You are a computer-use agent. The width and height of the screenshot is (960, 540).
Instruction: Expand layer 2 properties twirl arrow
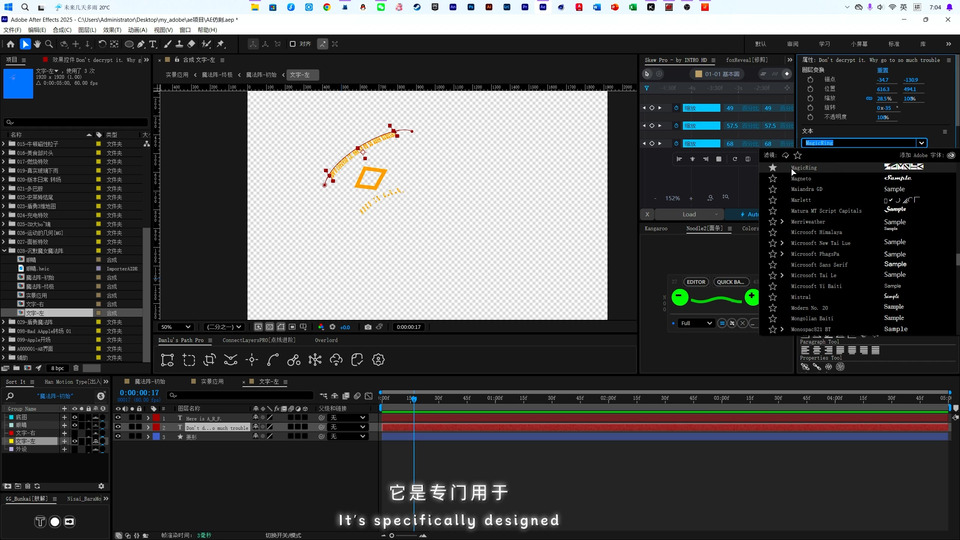148,427
